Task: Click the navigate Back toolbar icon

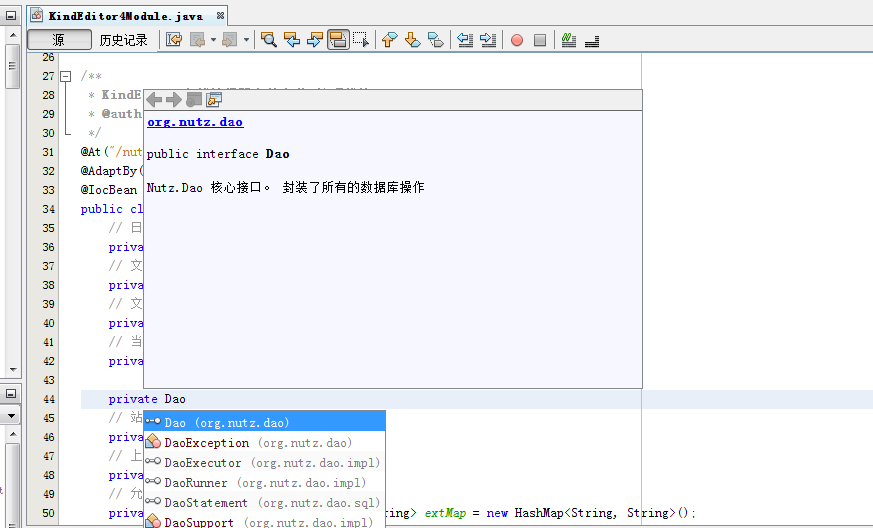Action: [198, 40]
